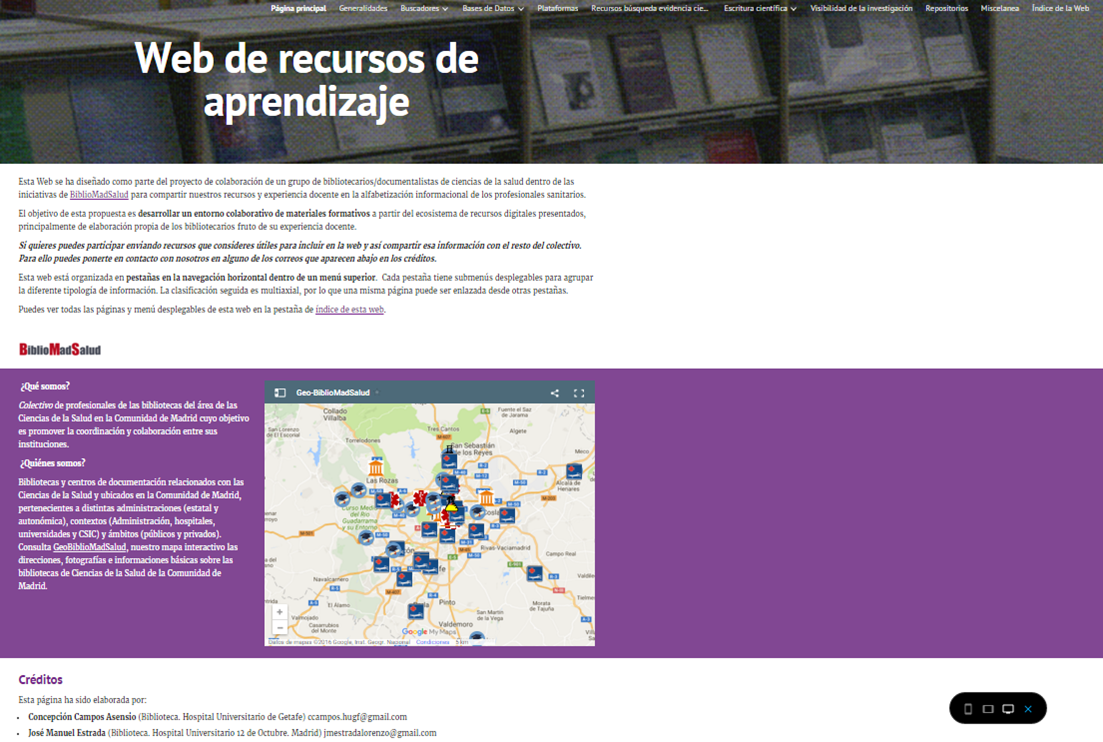Open the Generalidades menu tab
This screenshot has height=742, width=1103.
pyautogui.click(x=363, y=8)
